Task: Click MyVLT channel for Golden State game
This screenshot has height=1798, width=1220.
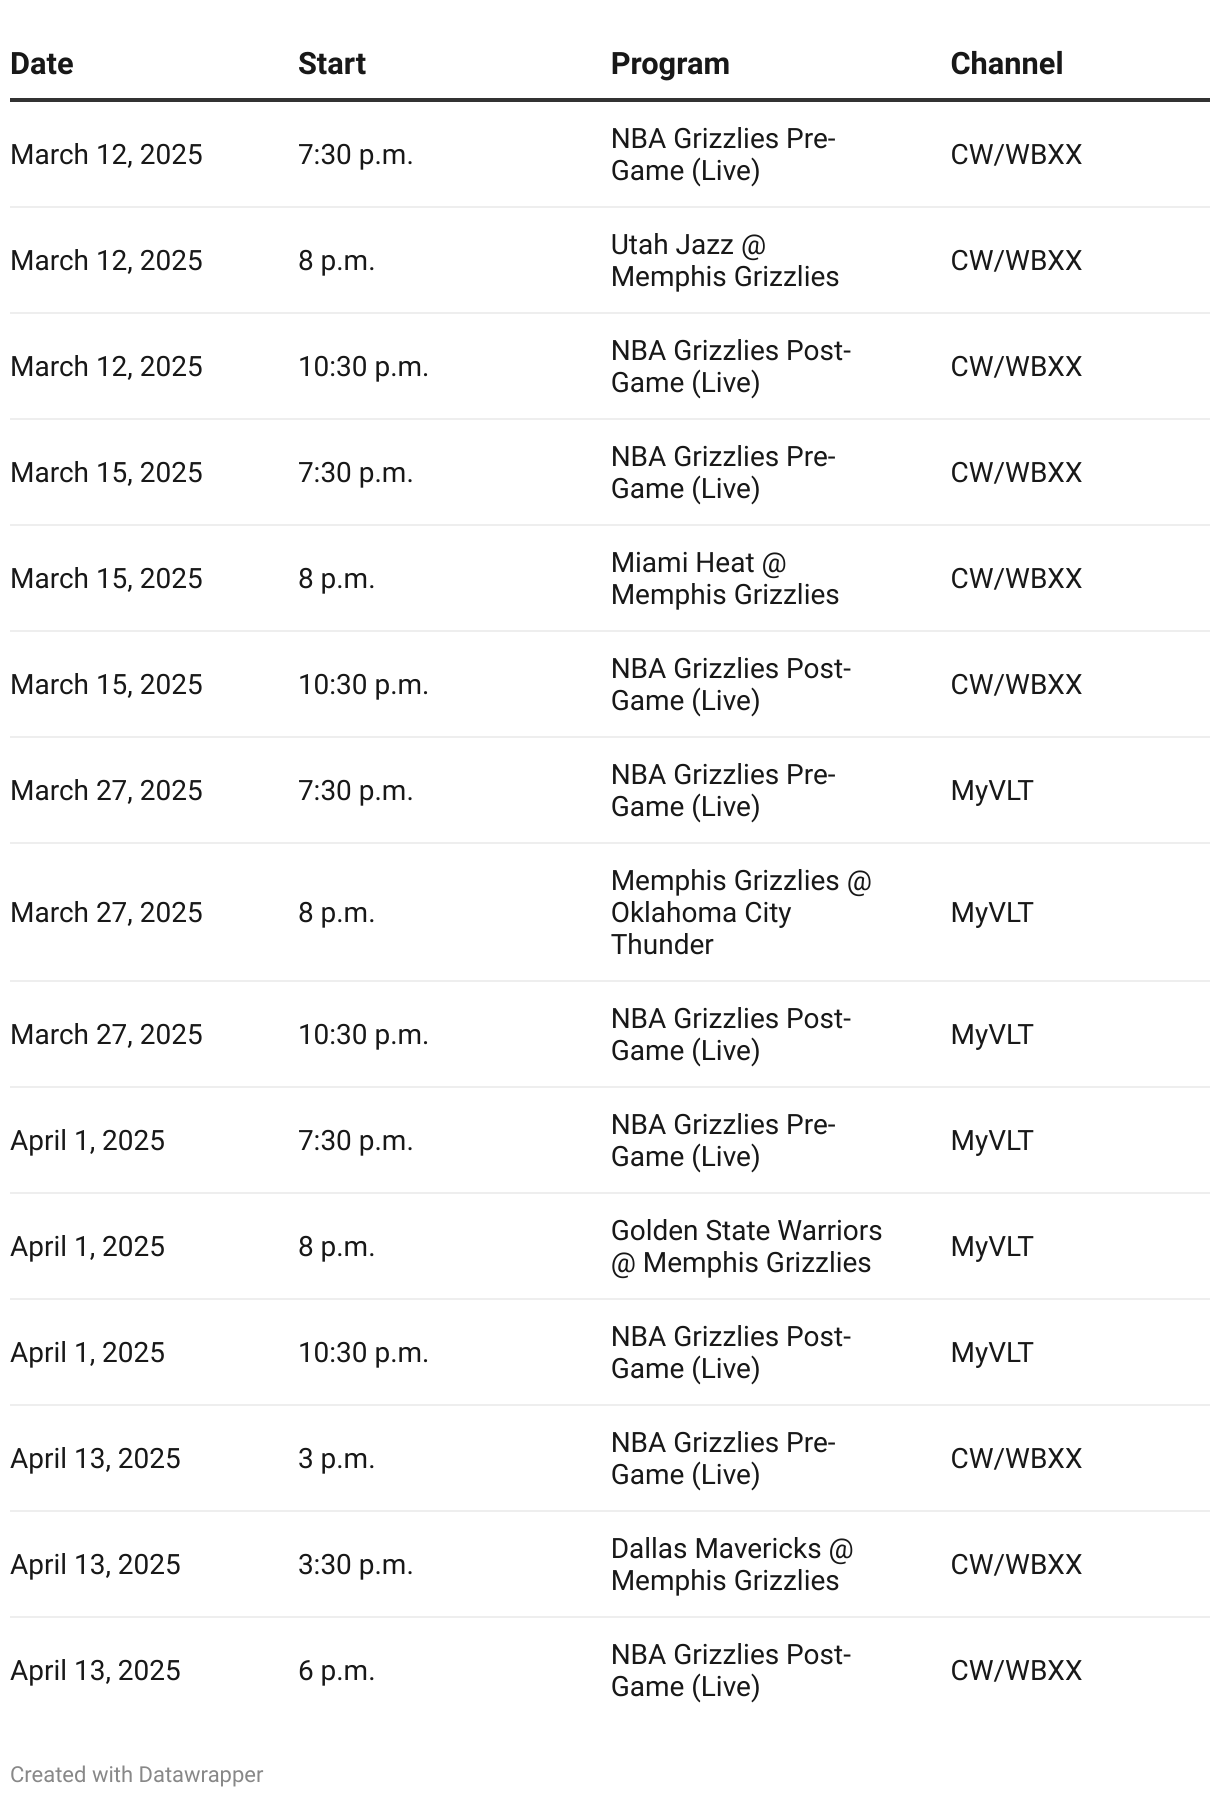Action: tap(992, 1247)
